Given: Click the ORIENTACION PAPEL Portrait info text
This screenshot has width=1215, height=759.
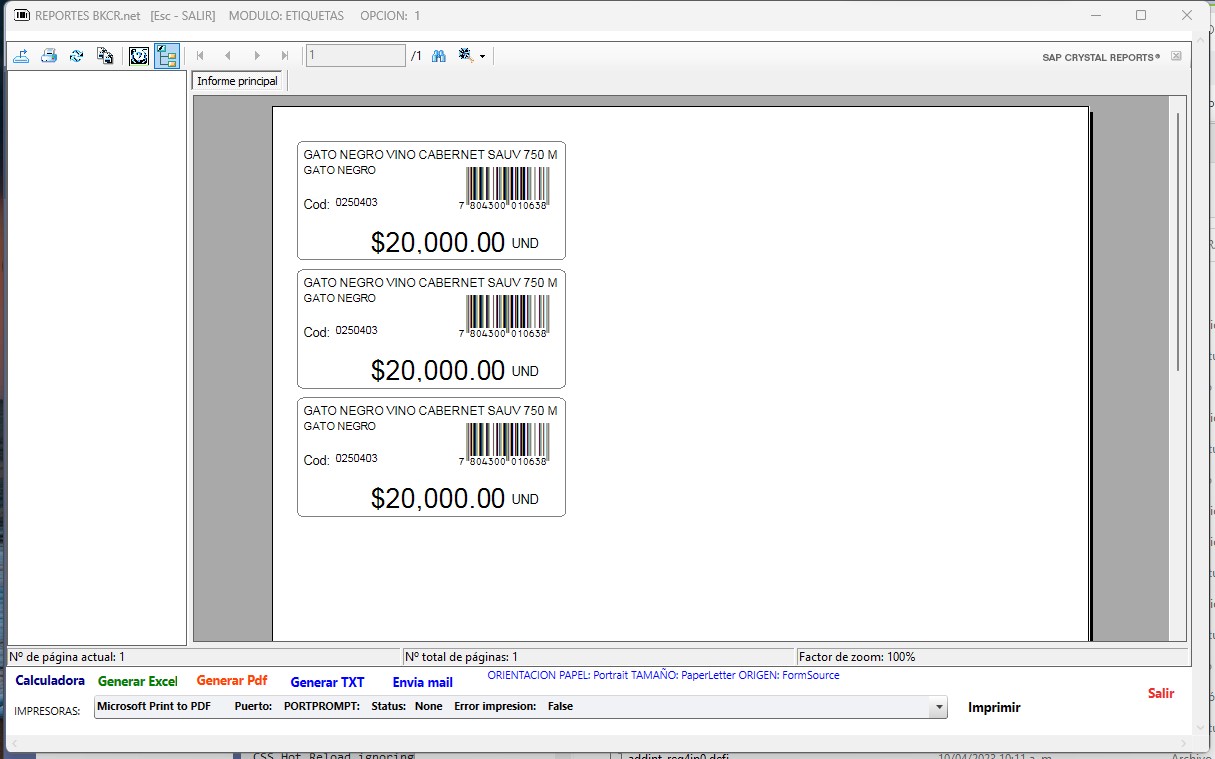Looking at the screenshot, I should coord(663,675).
